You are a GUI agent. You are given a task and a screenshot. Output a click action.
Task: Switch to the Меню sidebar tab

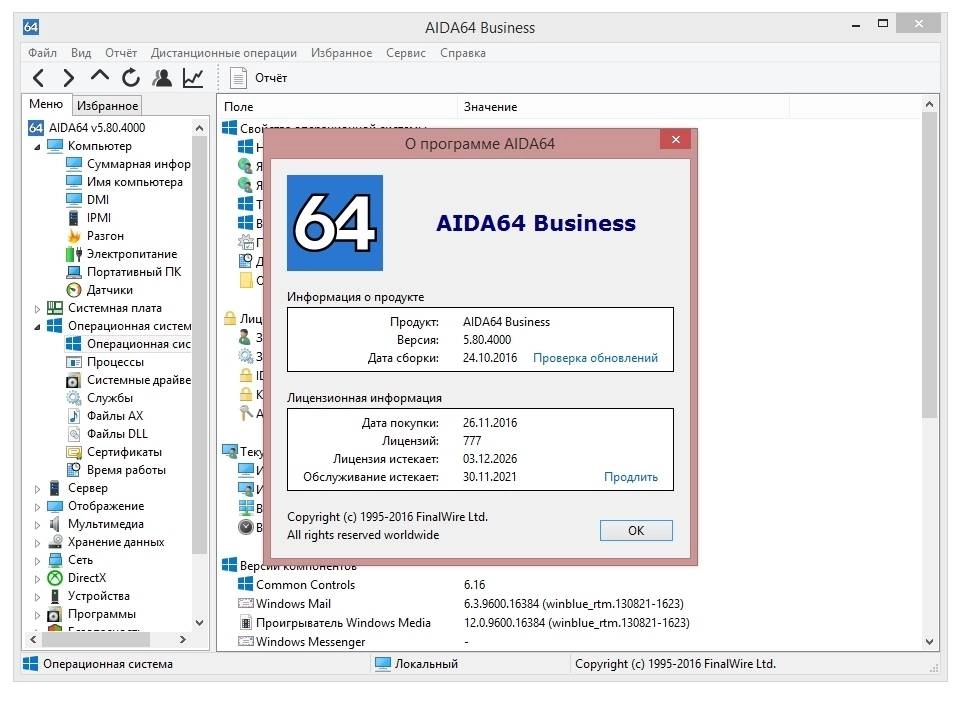point(46,104)
